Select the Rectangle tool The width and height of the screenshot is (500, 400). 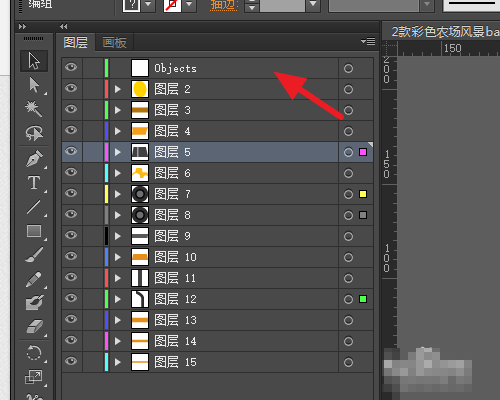point(34,231)
